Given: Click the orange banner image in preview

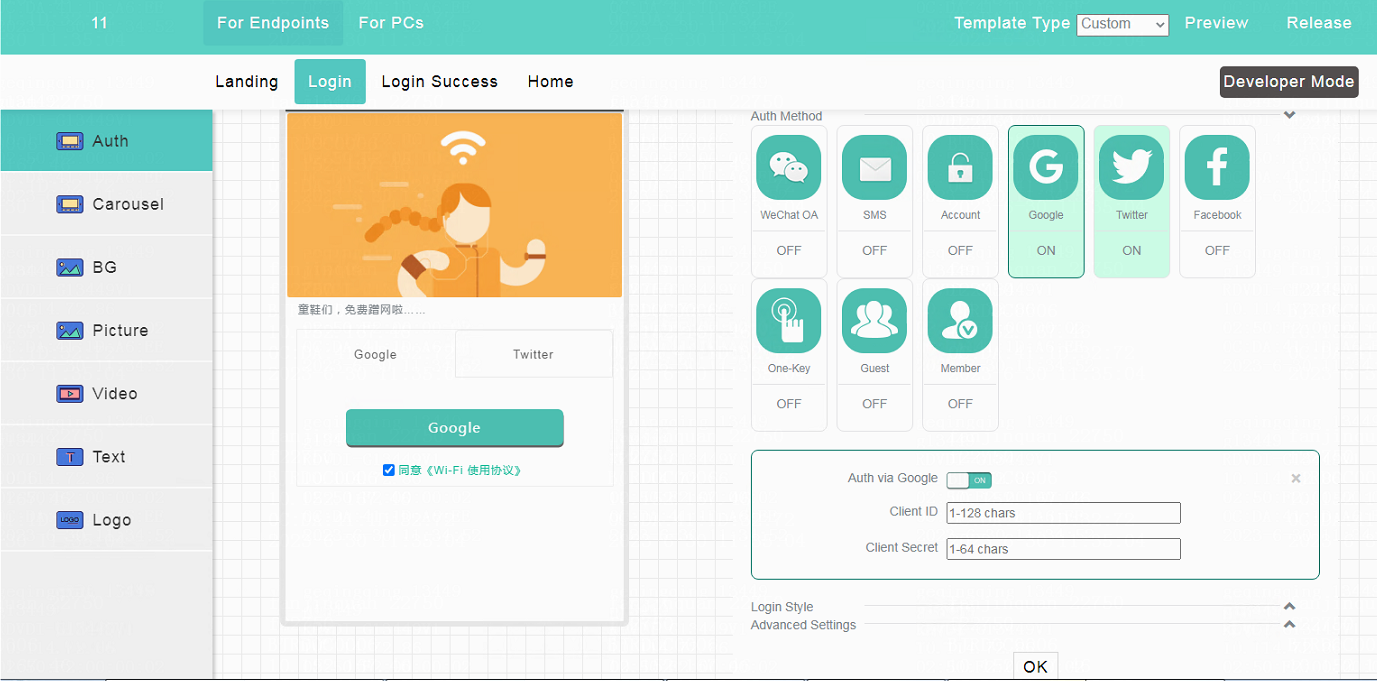Looking at the screenshot, I should [455, 205].
